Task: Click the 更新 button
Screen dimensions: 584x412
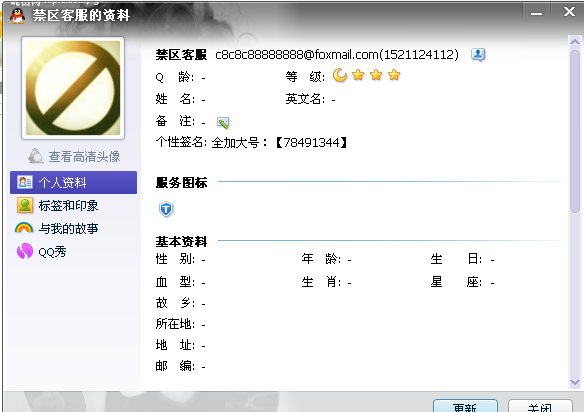Action: tap(465, 406)
